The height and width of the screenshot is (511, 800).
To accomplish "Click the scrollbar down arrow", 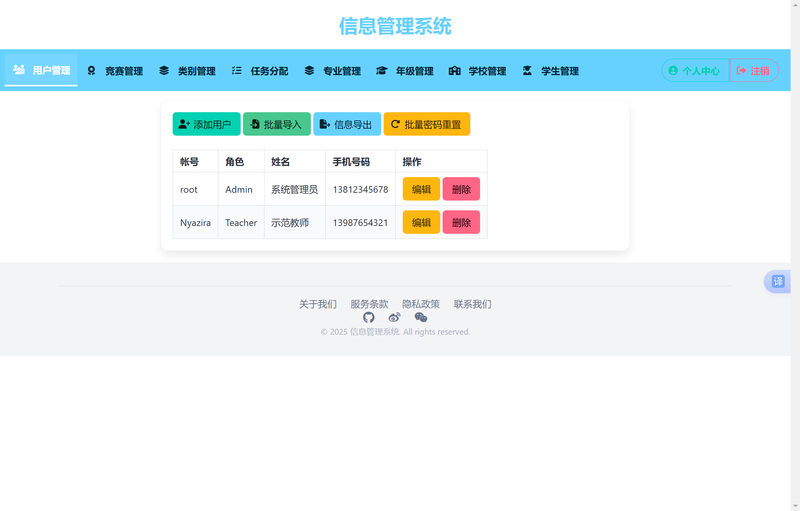I will (795, 506).
